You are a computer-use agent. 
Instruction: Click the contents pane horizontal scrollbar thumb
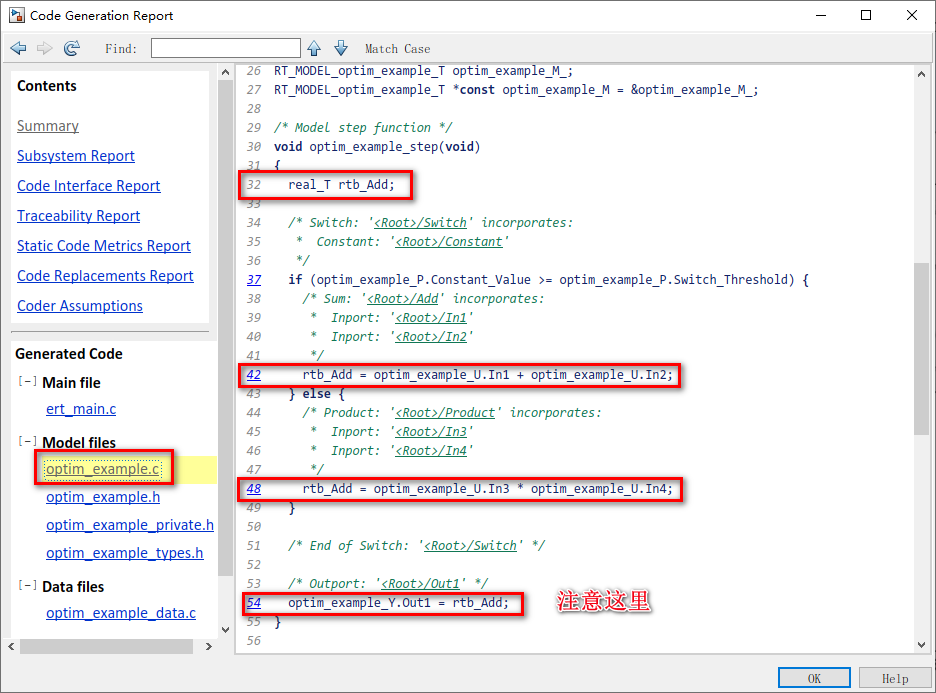(x=106, y=646)
